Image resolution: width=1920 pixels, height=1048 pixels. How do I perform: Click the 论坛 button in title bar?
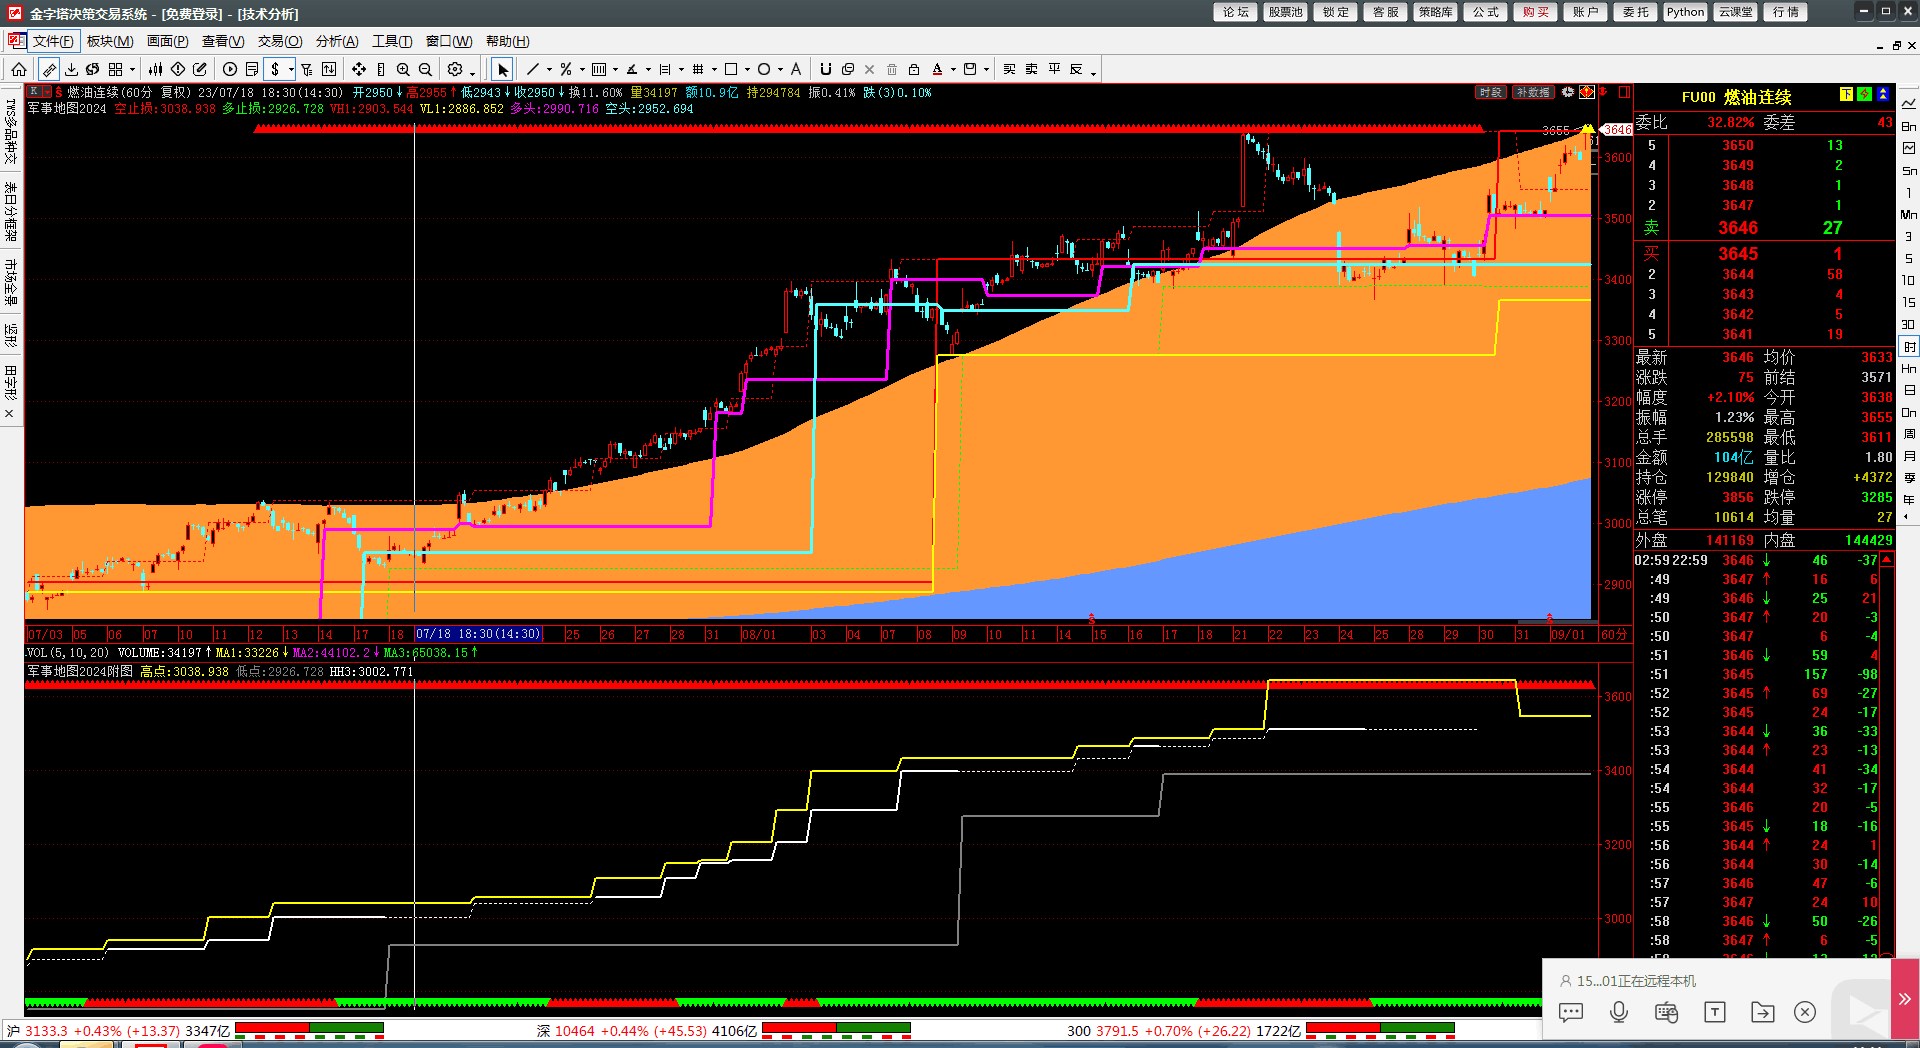pyautogui.click(x=1235, y=12)
